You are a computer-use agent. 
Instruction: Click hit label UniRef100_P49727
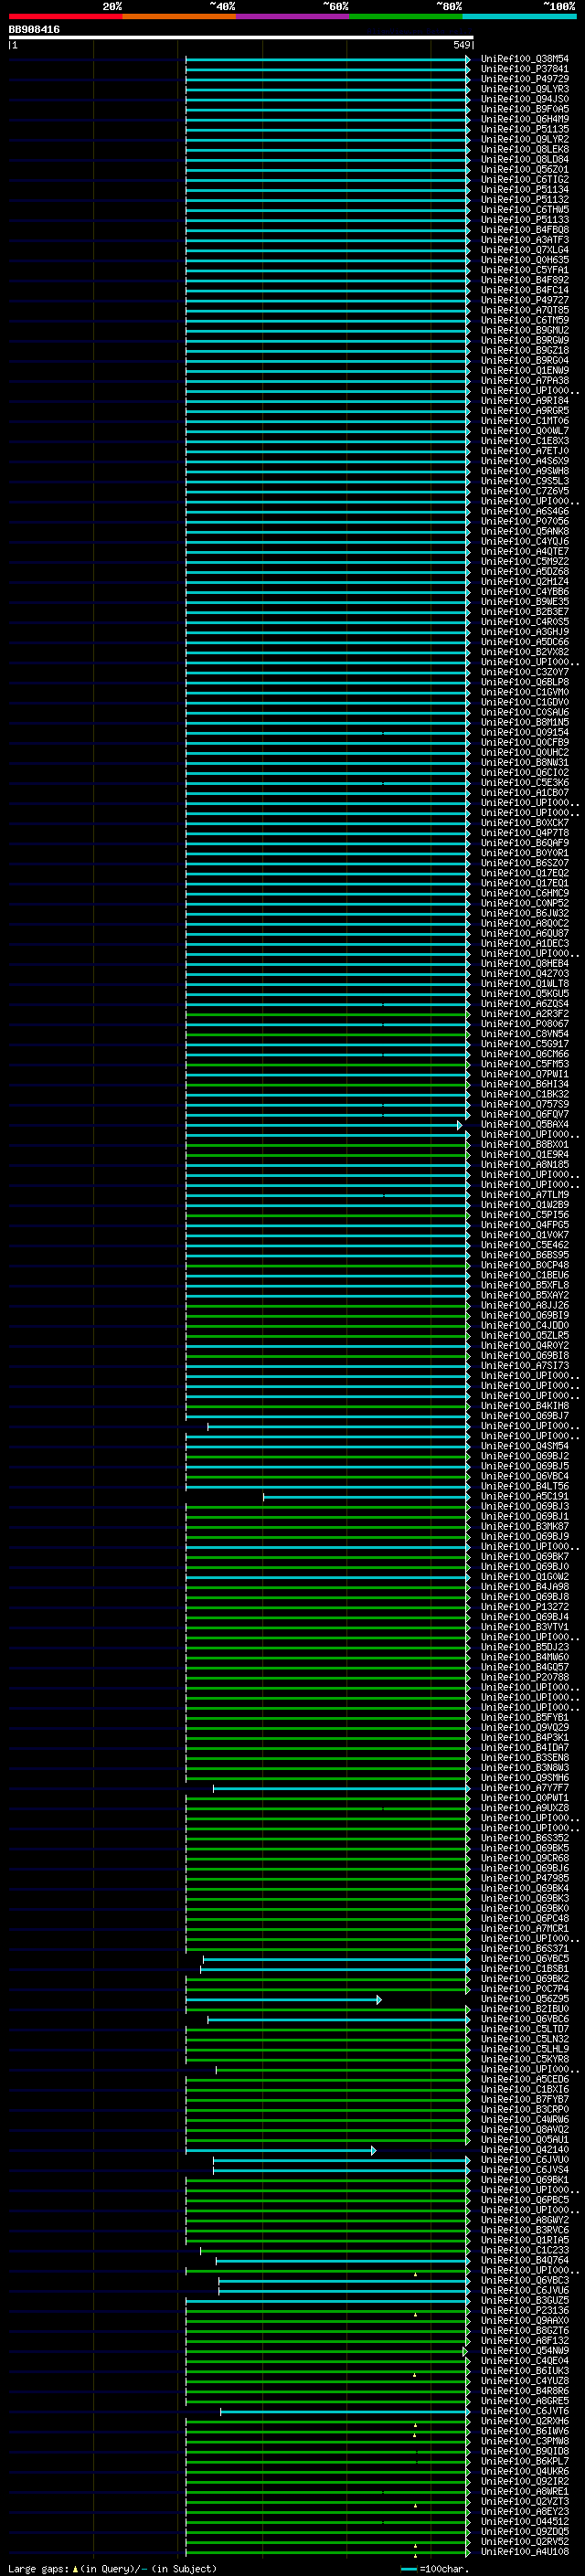pyautogui.click(x=525, y=300)
